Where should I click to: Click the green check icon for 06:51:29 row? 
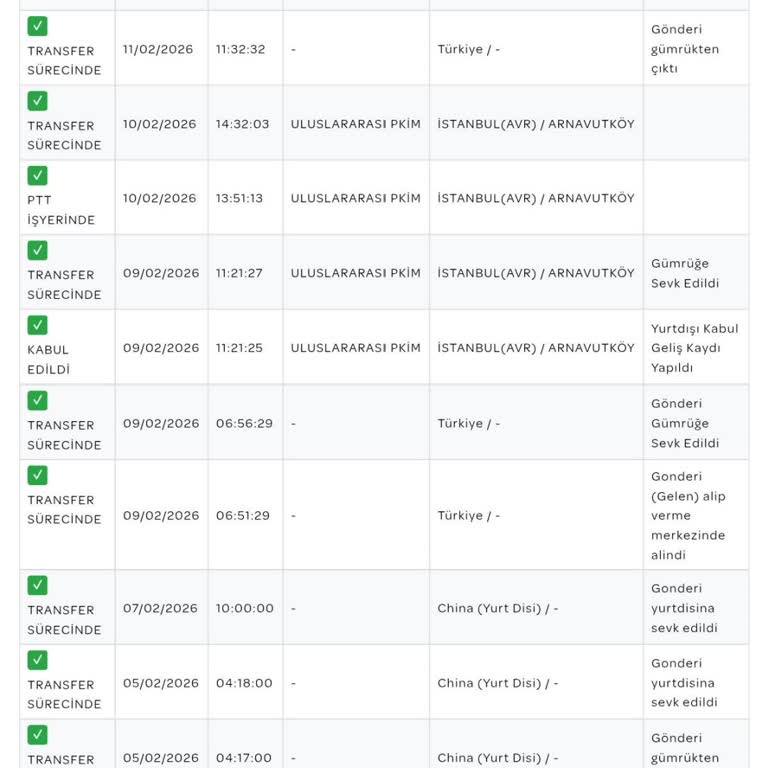(x=37, y=475)
